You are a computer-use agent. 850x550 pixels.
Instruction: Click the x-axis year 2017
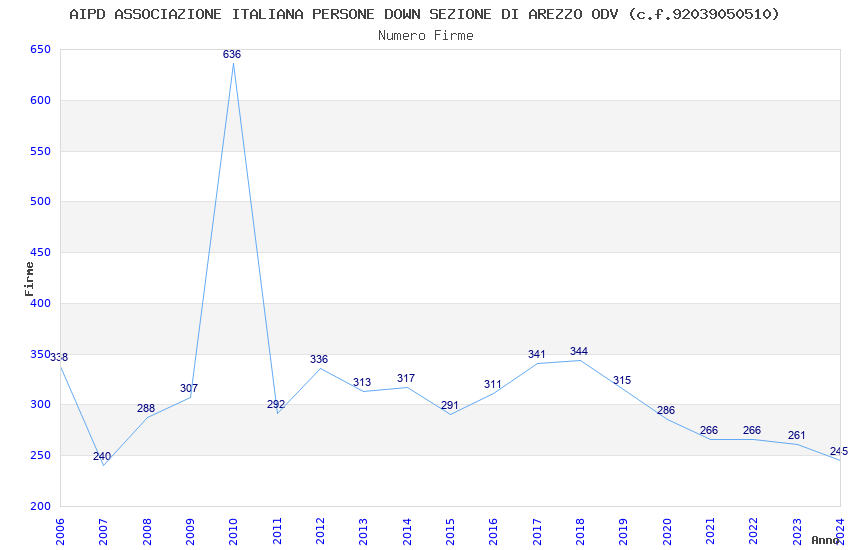click(x=537, y=531)
